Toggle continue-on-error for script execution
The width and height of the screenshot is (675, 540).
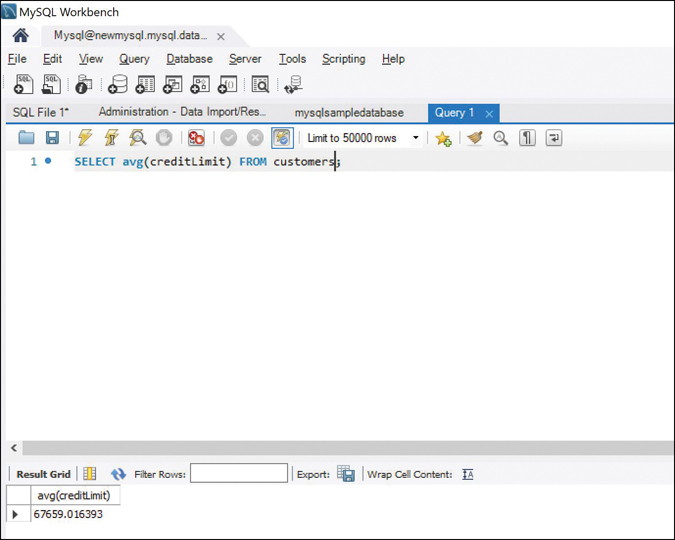pyautogui.click(x=196, y=138)
